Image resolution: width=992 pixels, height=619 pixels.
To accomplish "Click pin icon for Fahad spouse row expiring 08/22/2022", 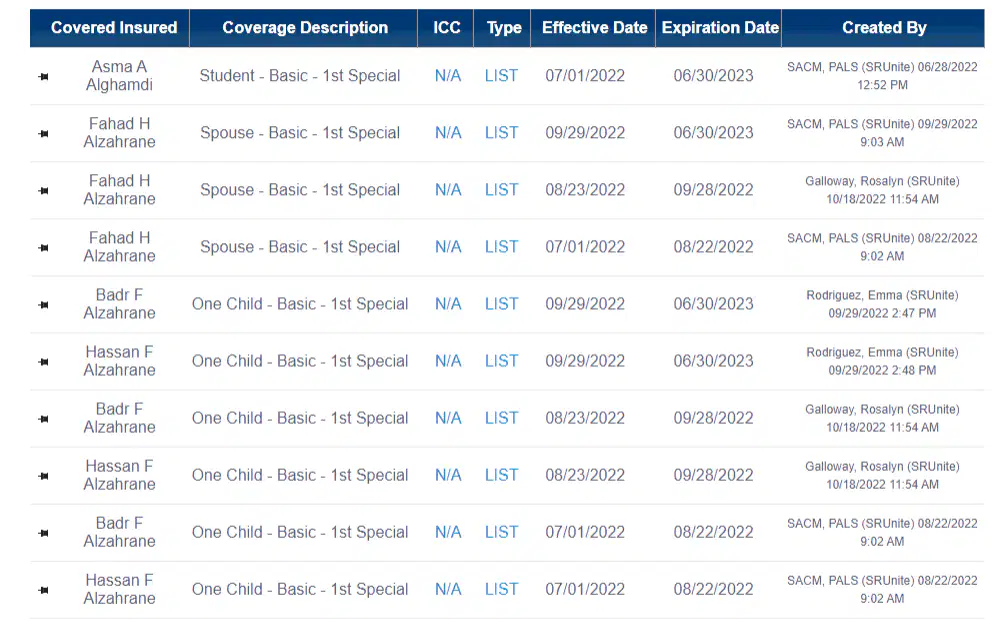I will 43,247.
